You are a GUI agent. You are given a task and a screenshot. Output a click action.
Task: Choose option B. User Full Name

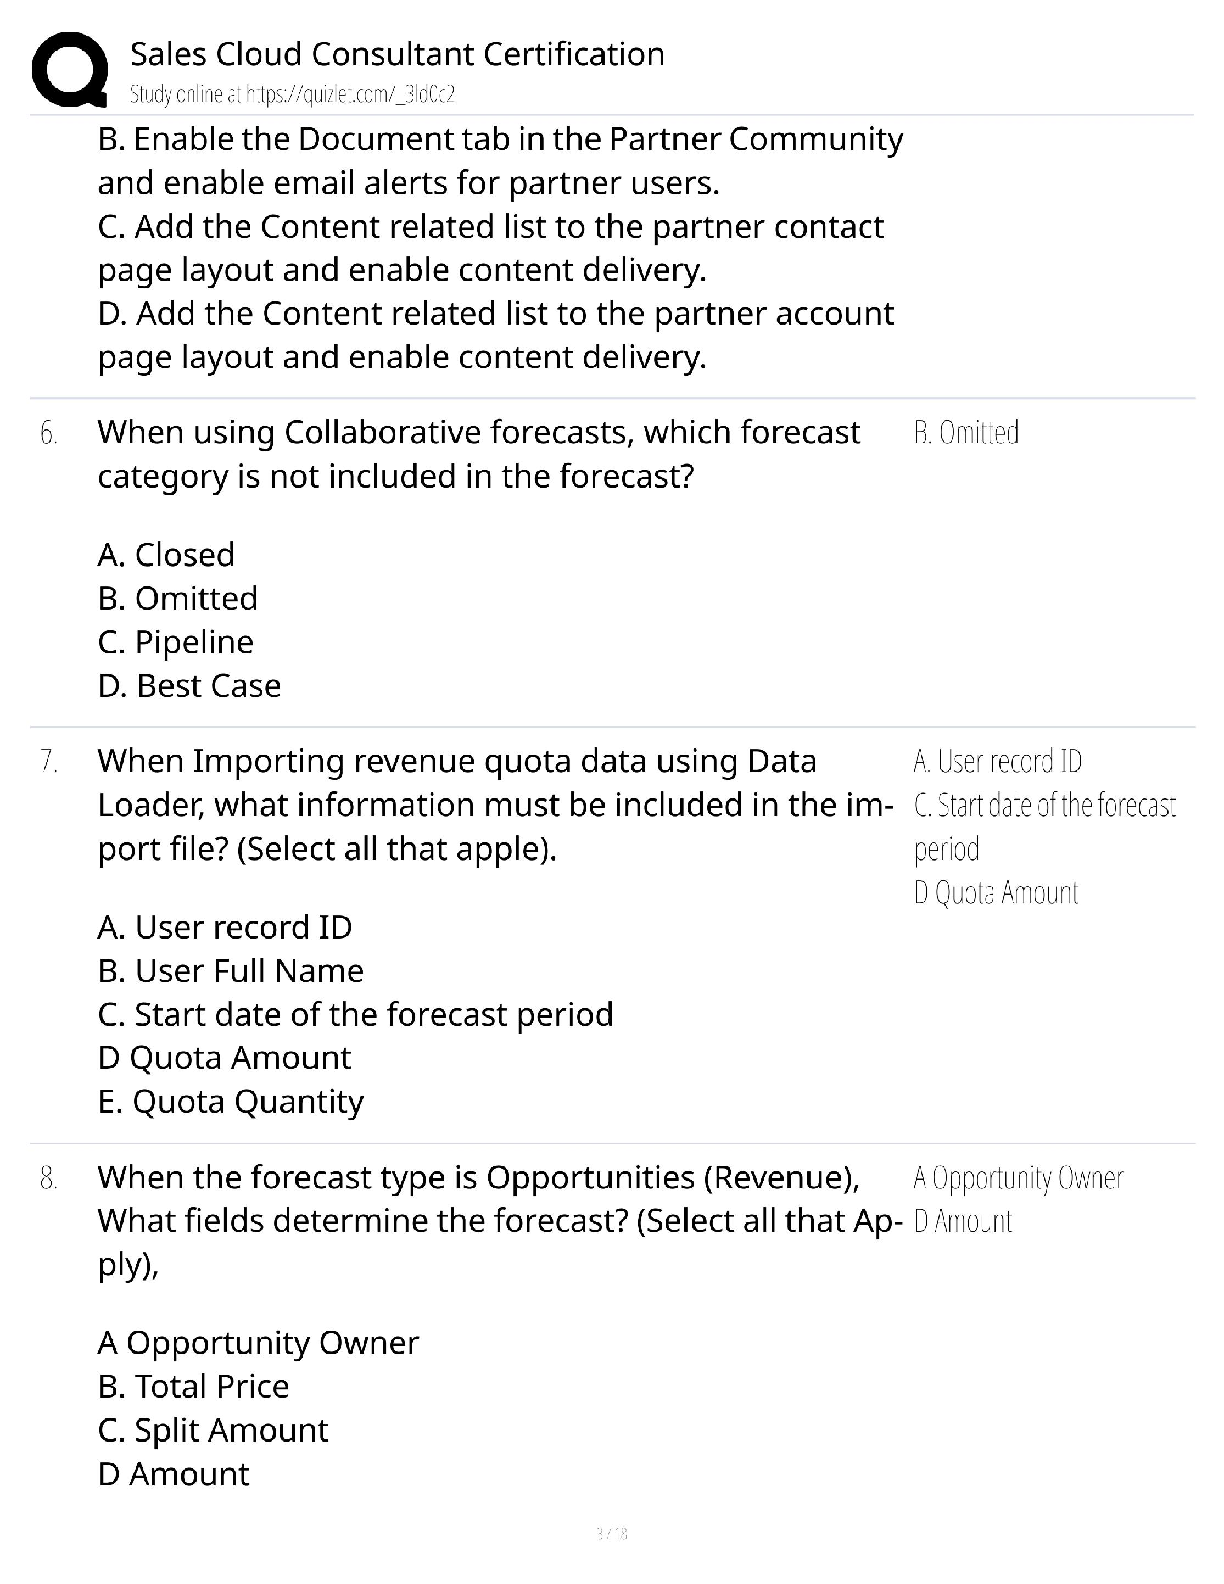[x=231, y=971]
